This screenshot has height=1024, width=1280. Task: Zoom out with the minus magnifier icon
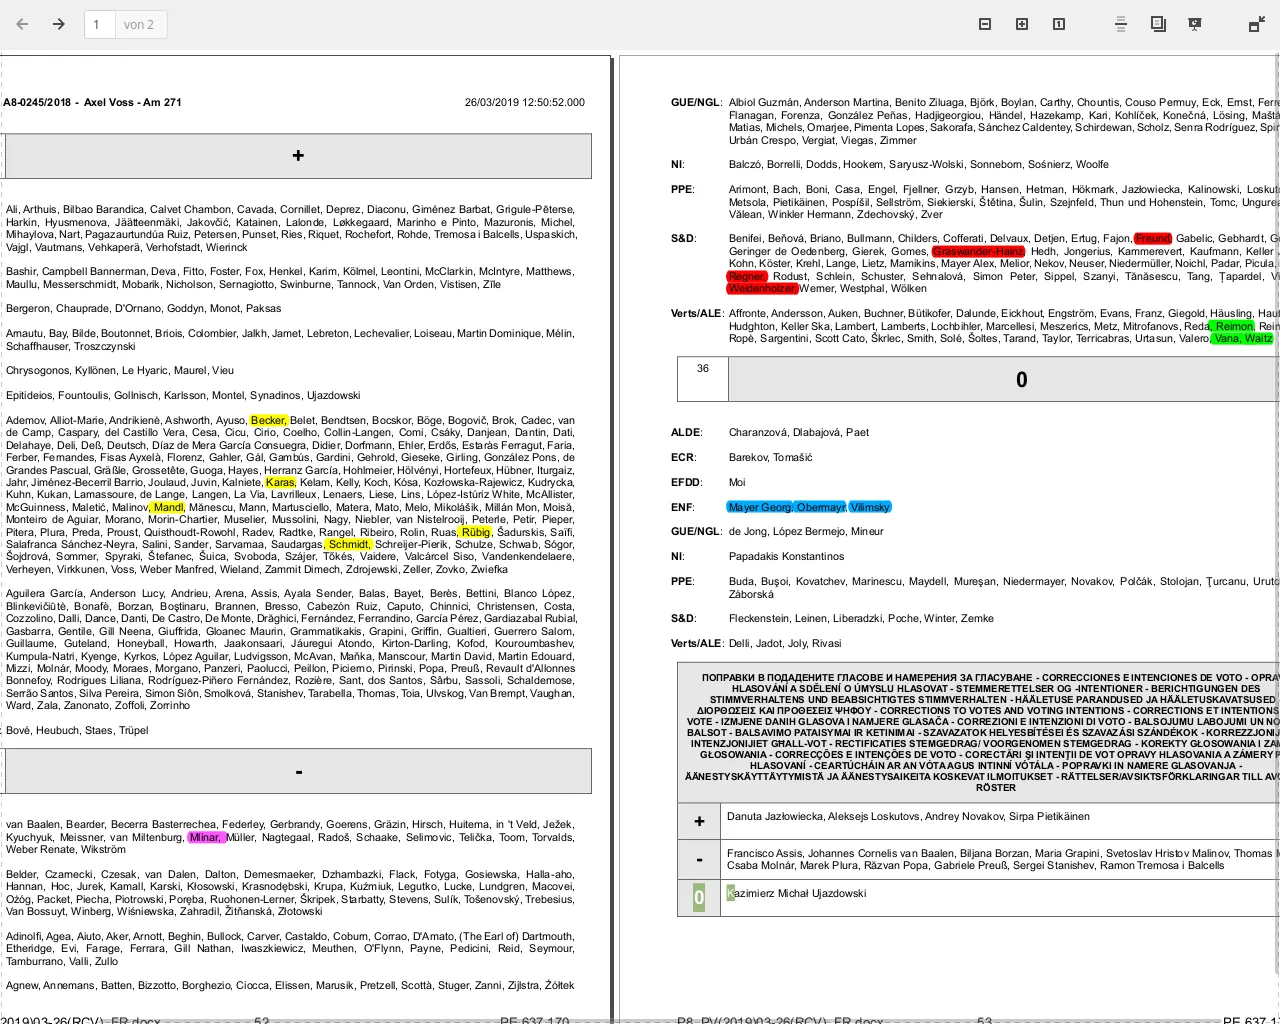[985, 24]
